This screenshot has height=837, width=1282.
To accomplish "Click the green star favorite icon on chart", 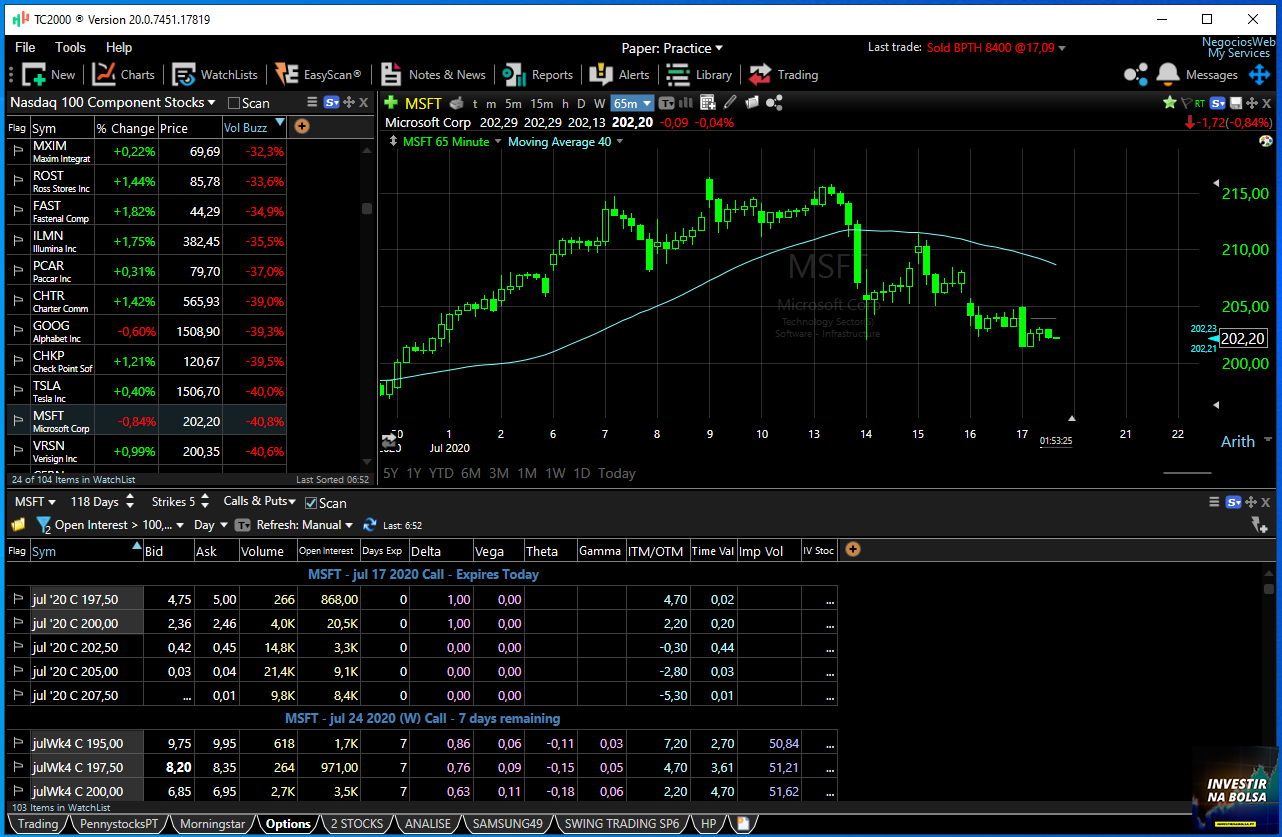I will pos(1169,103).
